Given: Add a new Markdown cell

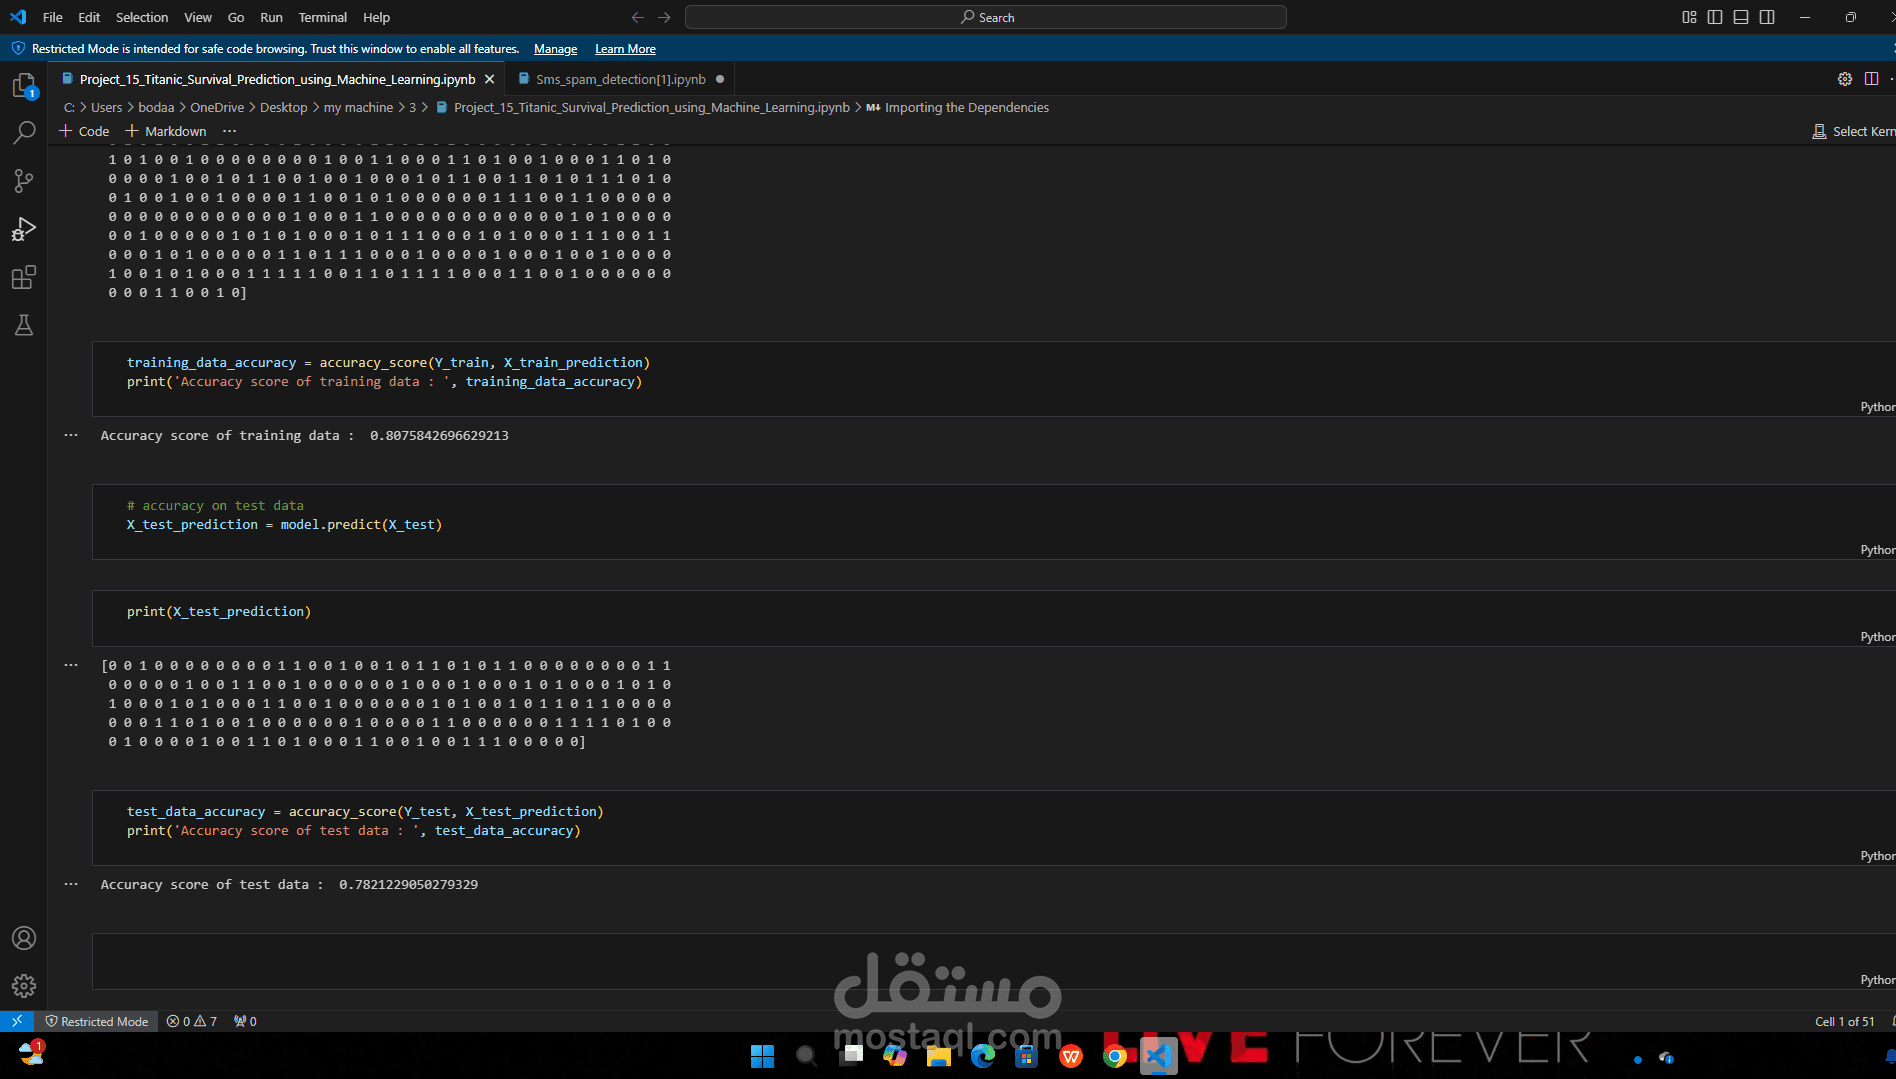Looking at the screenshot, I should (x=166, y=131).
